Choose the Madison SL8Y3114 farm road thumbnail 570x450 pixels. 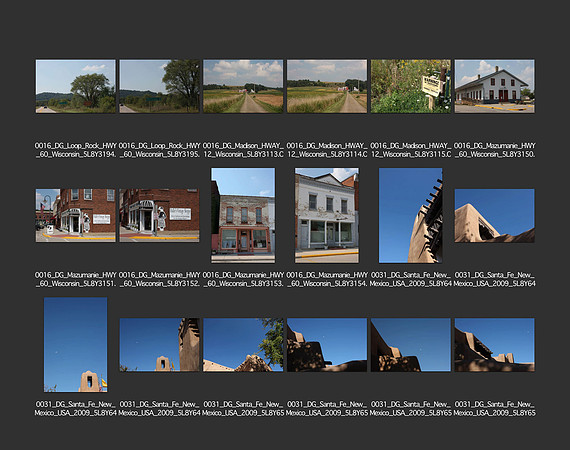[327, 86]
